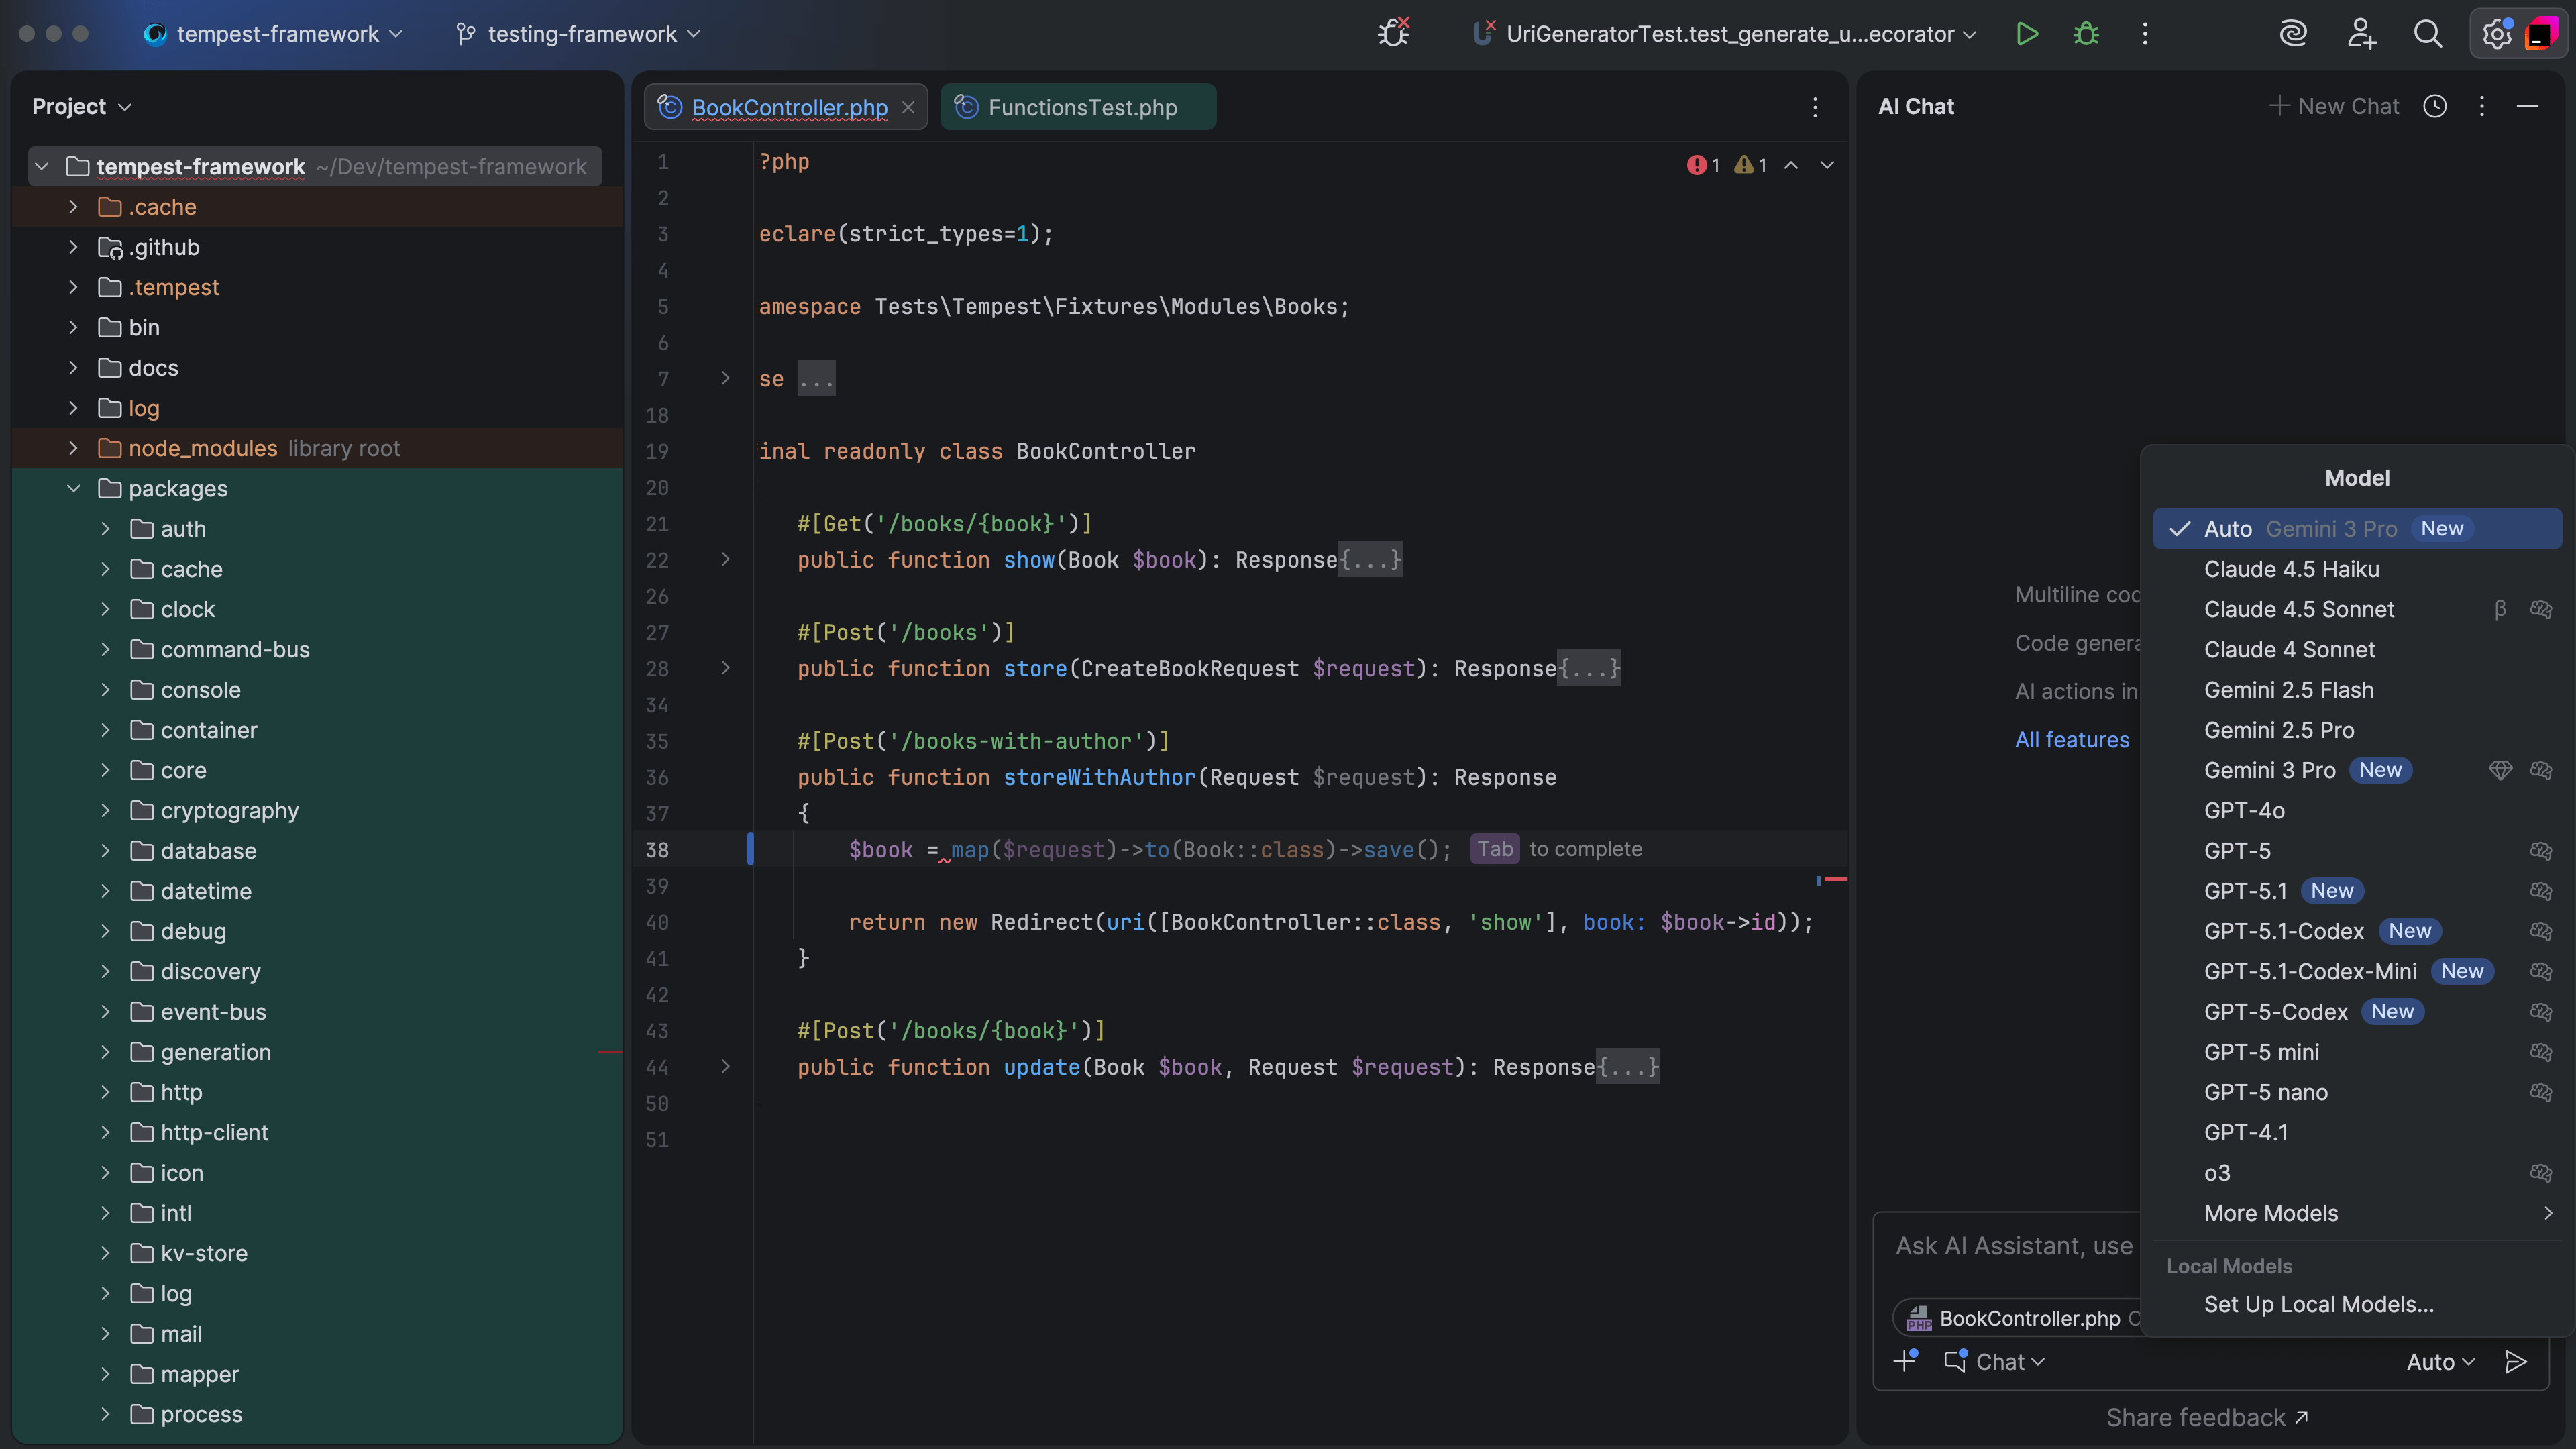Start a Code With Me session

[2361, 33]
